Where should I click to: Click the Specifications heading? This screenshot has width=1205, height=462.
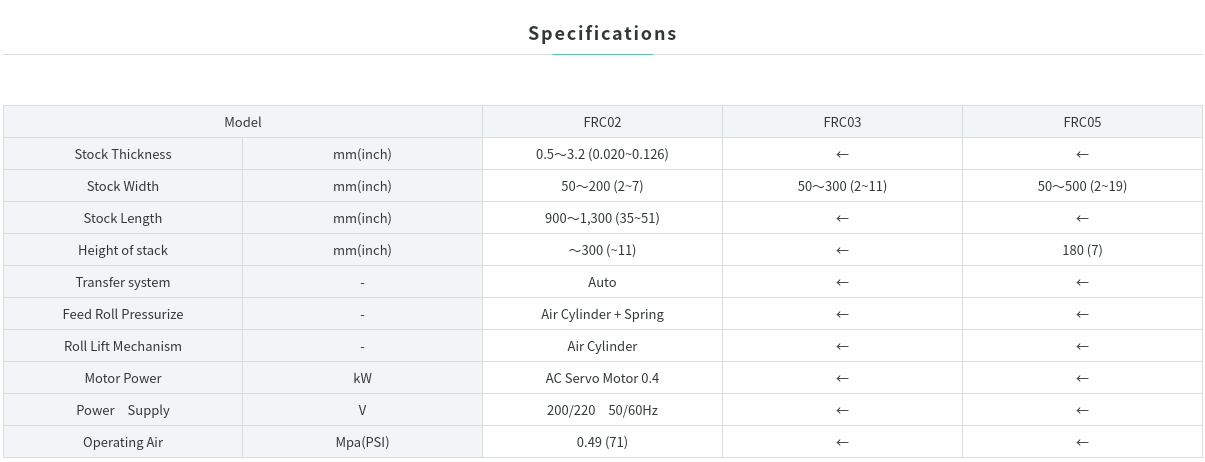pyautogui.click(x=602, y=33)
